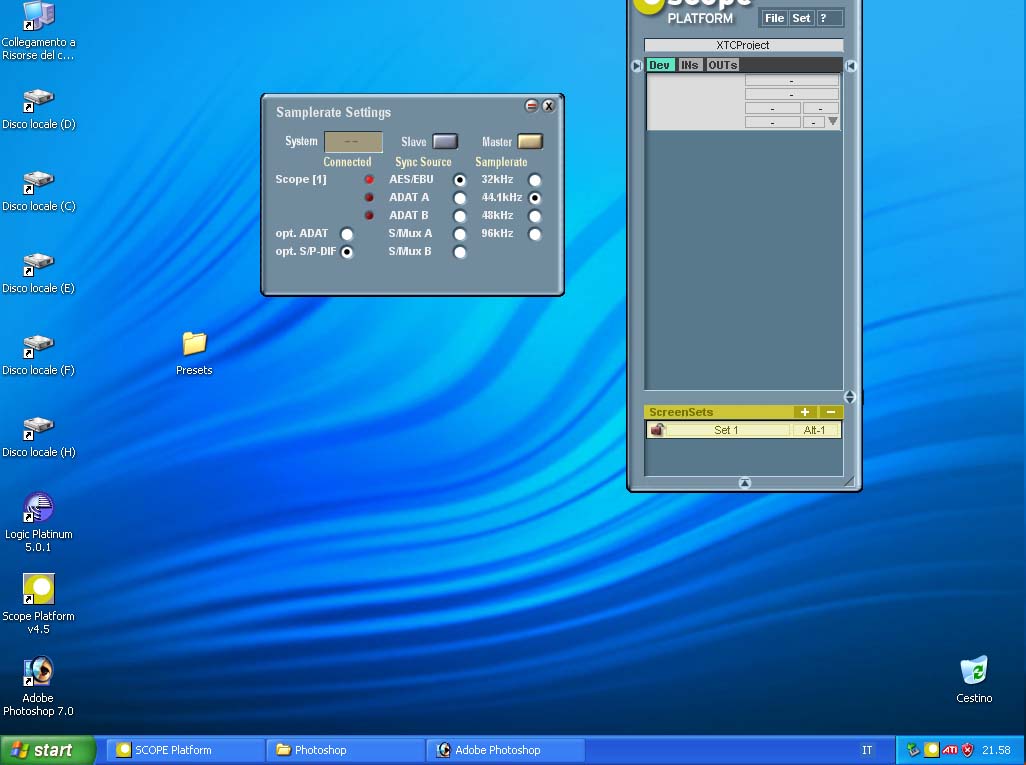Click the 21.58 system clock
This screenshot has width=1026, height=765.
click(x=996, y=750)
